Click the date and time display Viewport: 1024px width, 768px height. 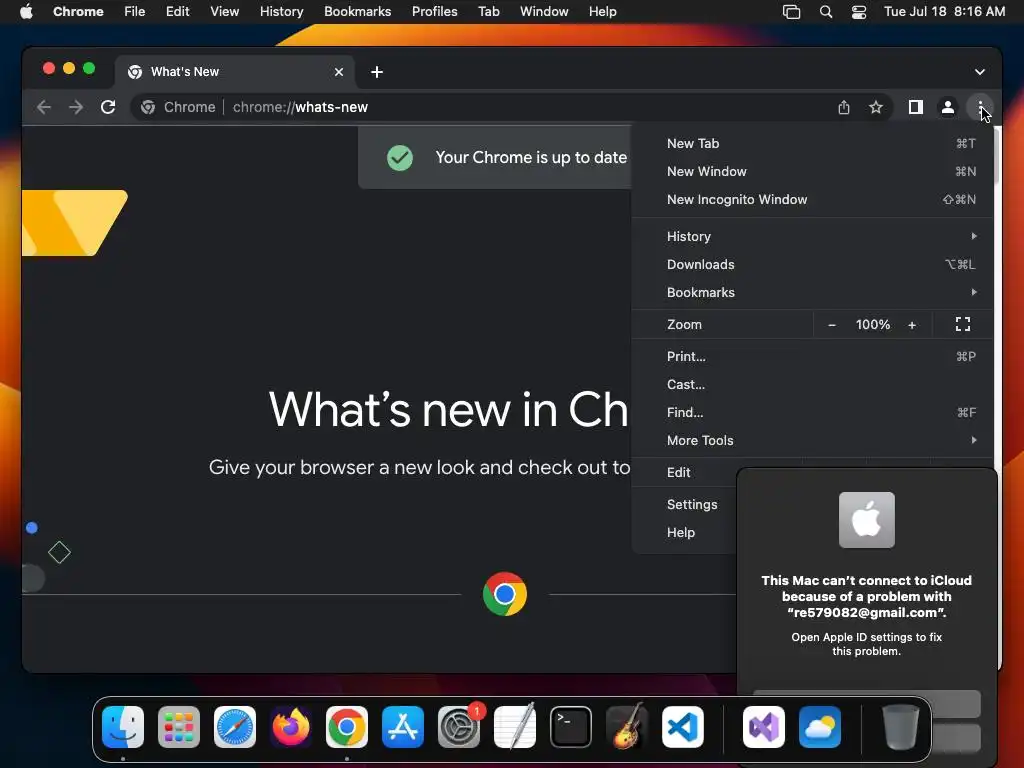(x=944, y=12)
